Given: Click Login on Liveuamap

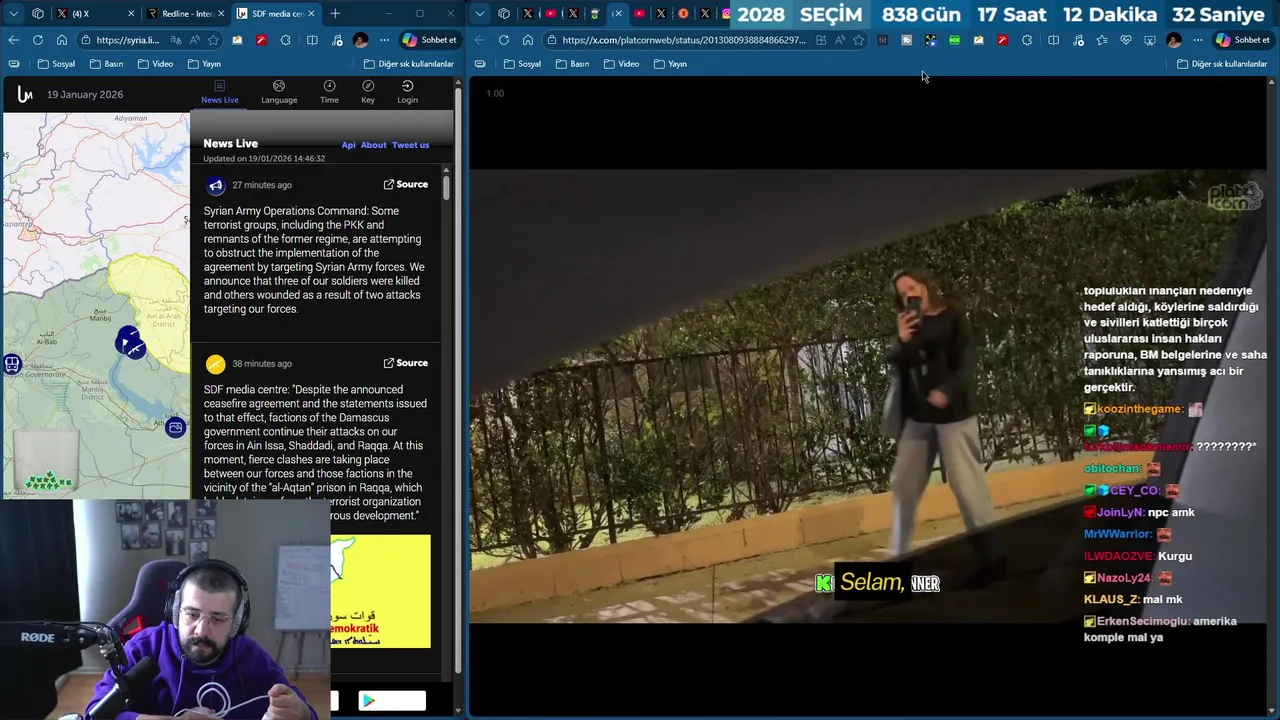Looking at the screenshot, I should (407, 92).
